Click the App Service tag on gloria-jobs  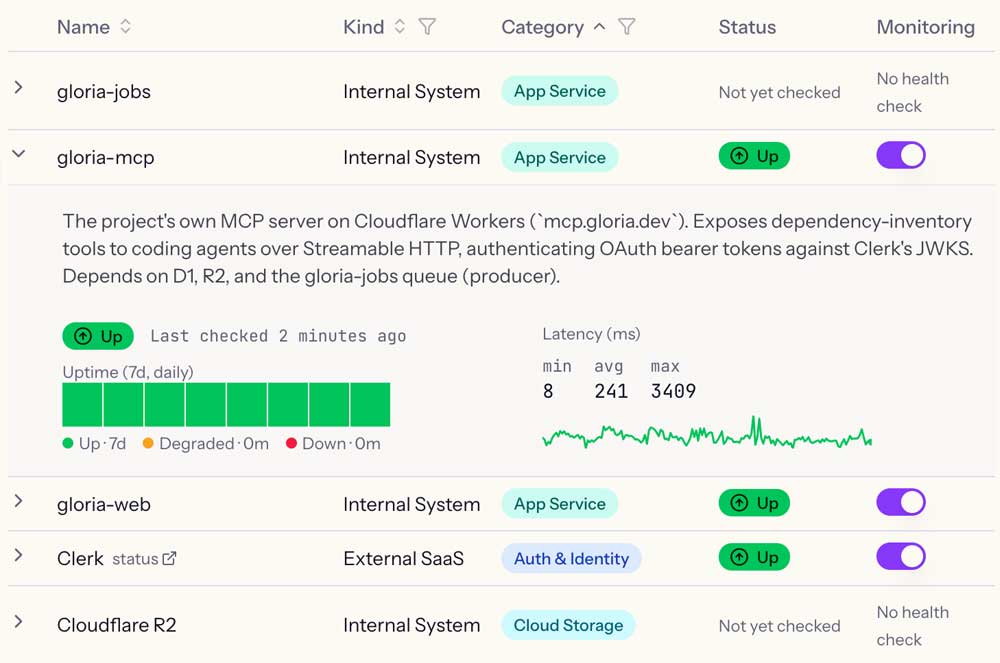[559, 91]
